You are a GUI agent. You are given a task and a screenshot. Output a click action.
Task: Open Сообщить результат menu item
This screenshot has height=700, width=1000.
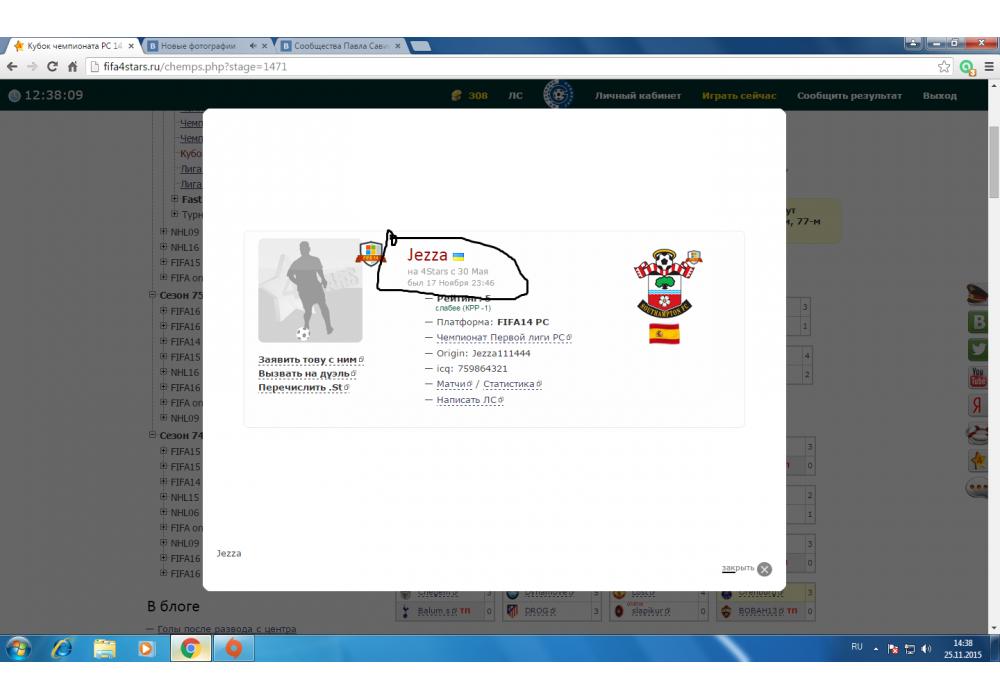pos(849,96)
